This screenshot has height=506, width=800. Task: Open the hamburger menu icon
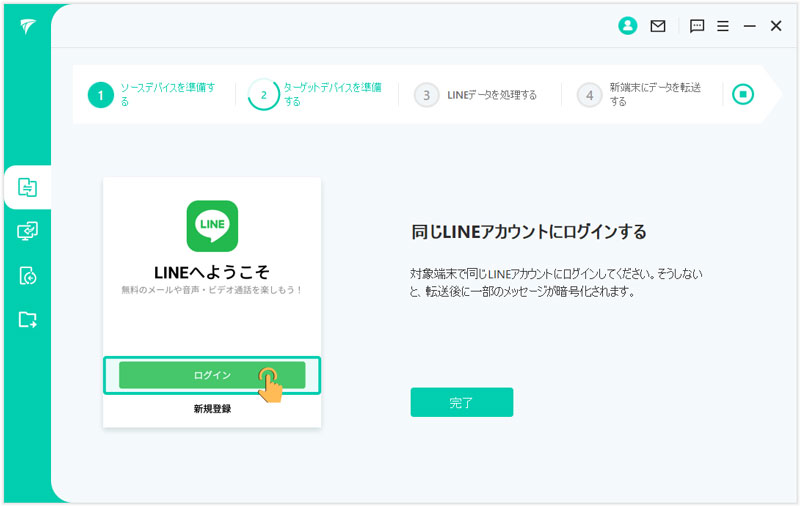click(722, 26)
